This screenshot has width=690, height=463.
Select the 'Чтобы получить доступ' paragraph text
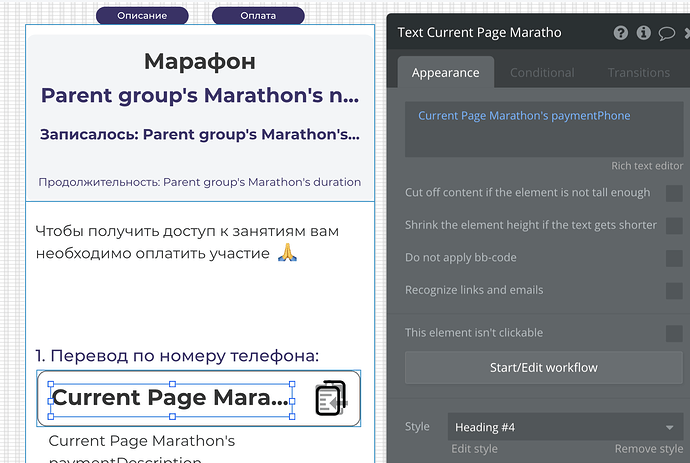[x=187, y=242]
